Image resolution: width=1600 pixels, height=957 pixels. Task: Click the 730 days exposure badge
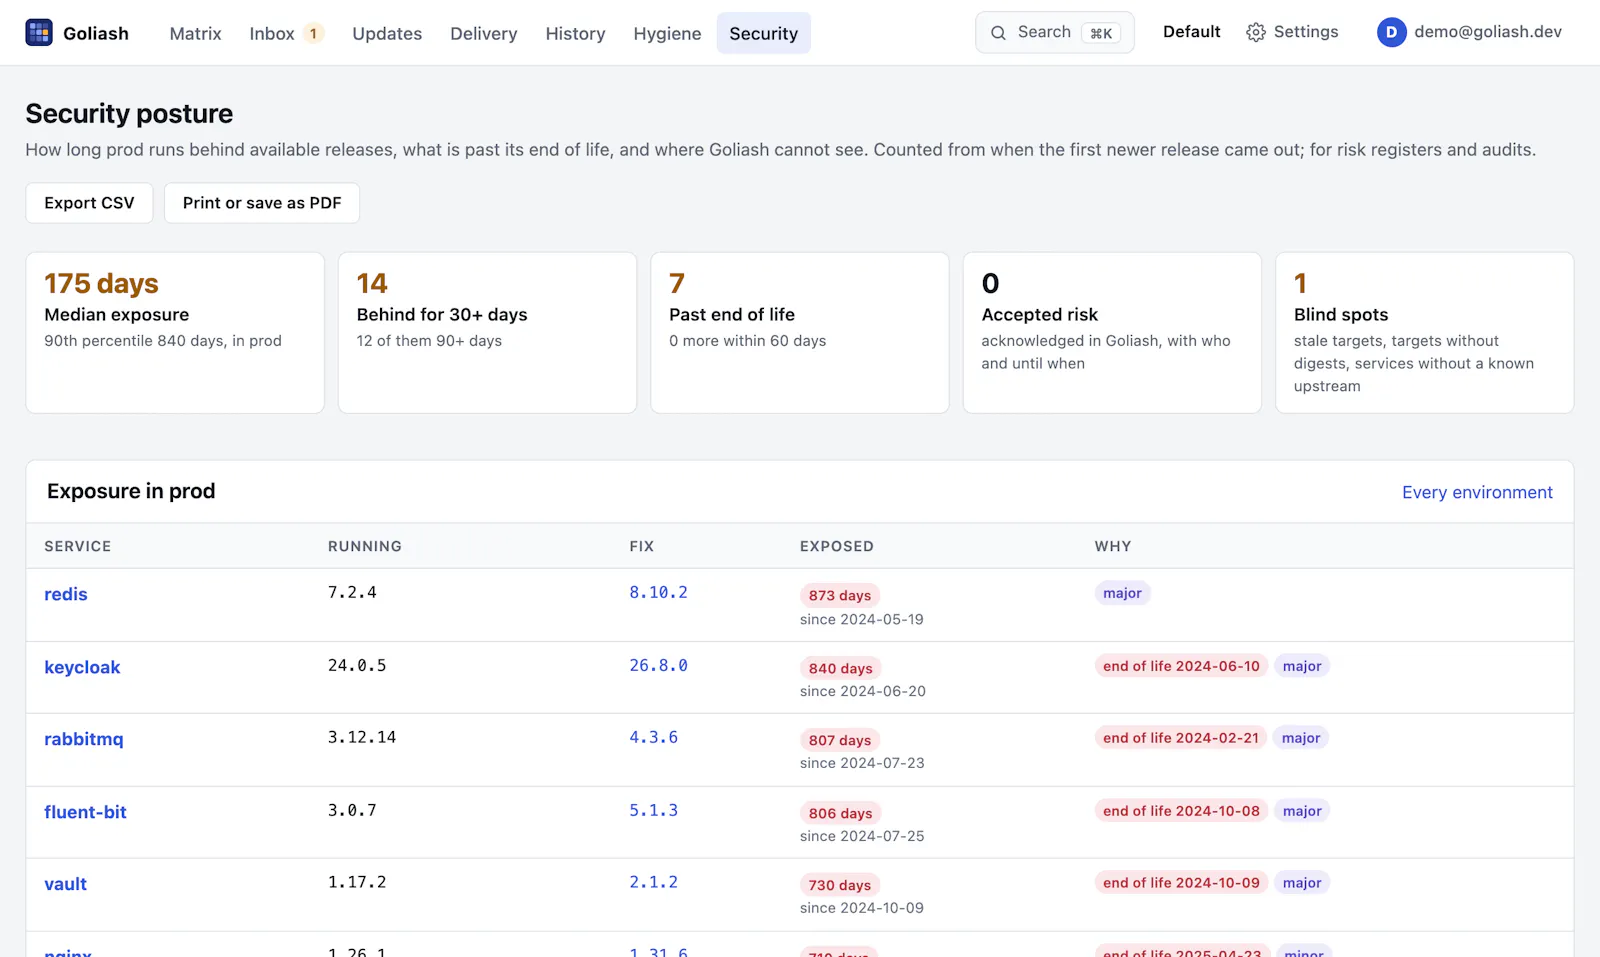pyautogui.click(x=840, y=885)
